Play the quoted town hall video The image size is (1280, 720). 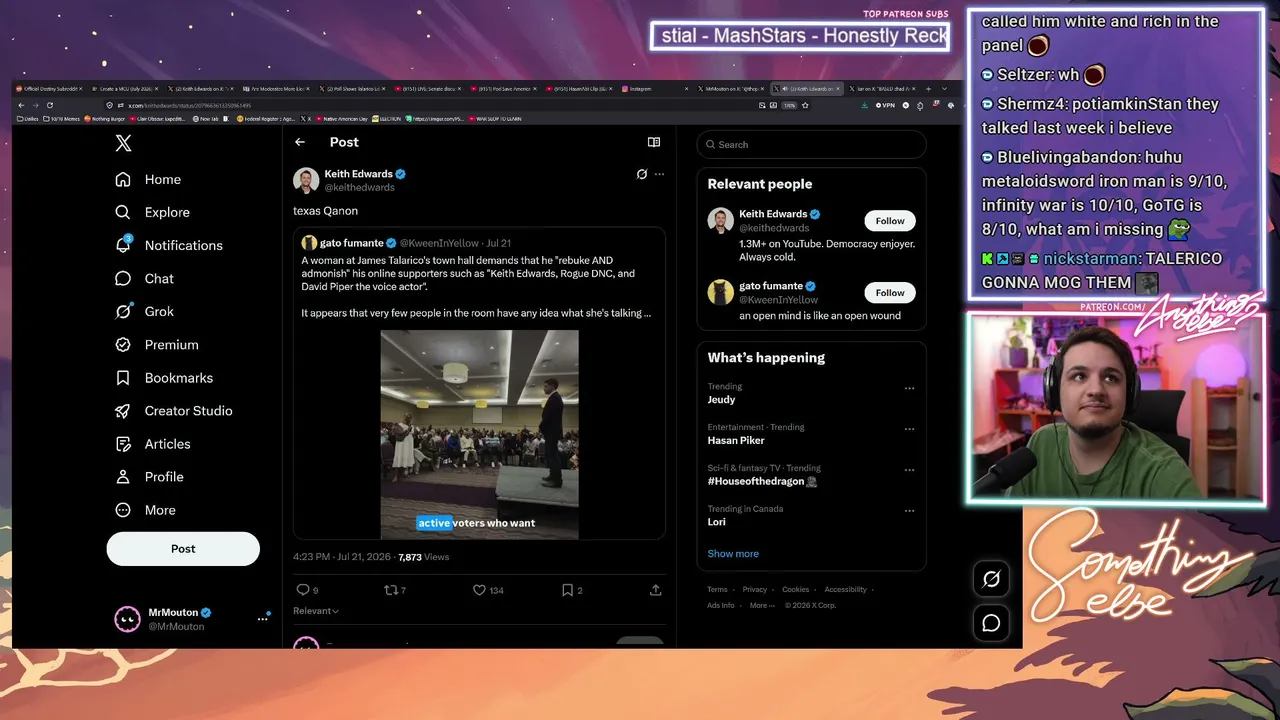pyautogui.click(x=479, y=435)
